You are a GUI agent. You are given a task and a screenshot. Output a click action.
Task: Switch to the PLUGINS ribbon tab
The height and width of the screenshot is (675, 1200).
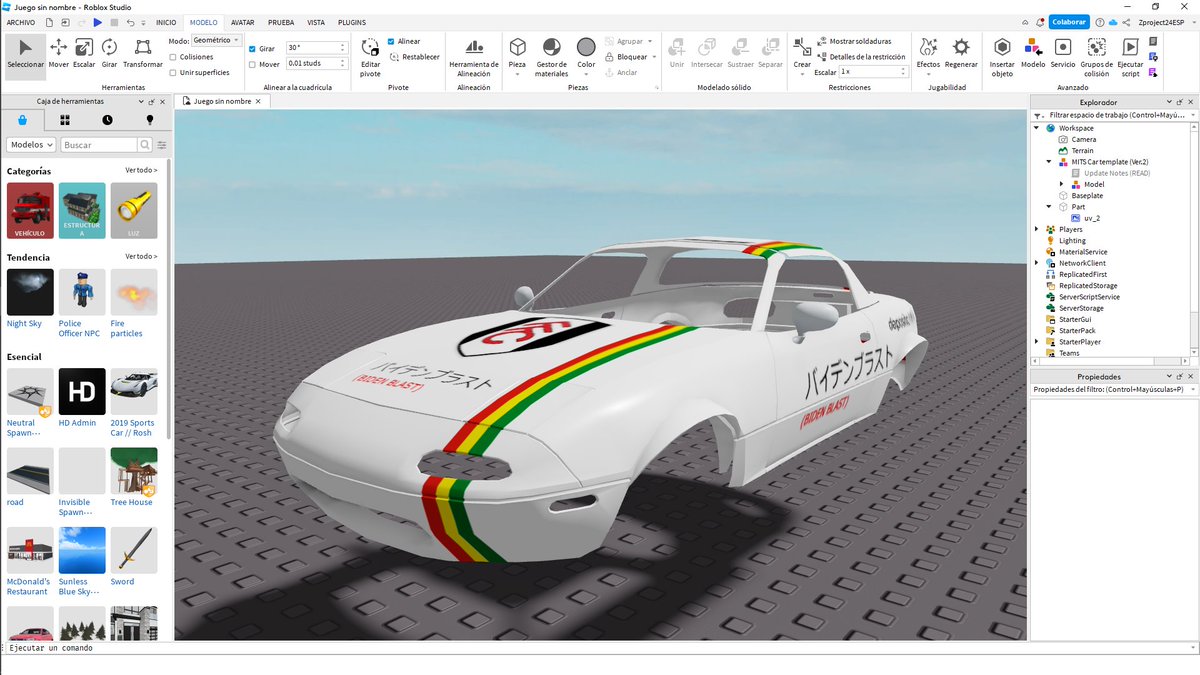pyautogui.click(x=352, y=22)
